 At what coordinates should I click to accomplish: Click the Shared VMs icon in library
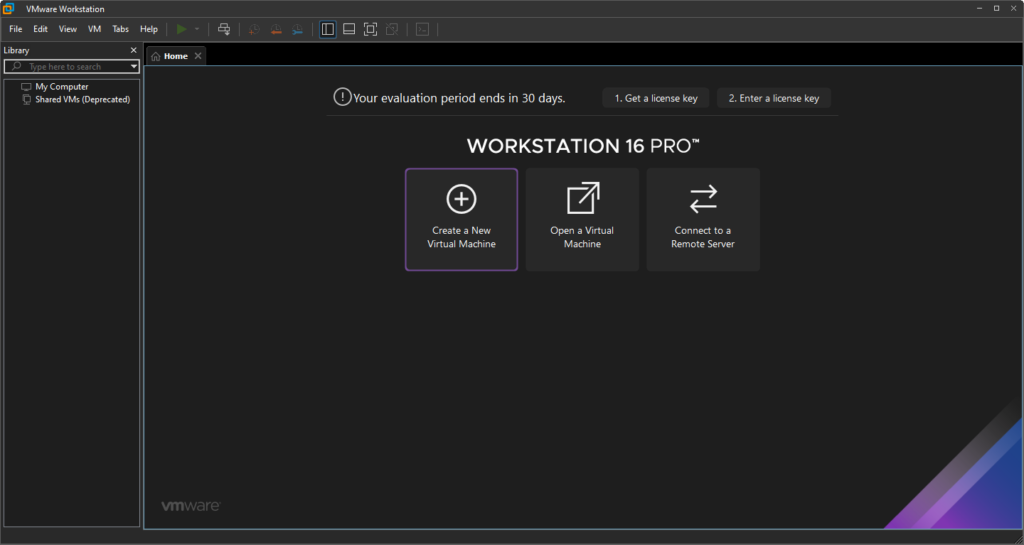tap(26, 99)
